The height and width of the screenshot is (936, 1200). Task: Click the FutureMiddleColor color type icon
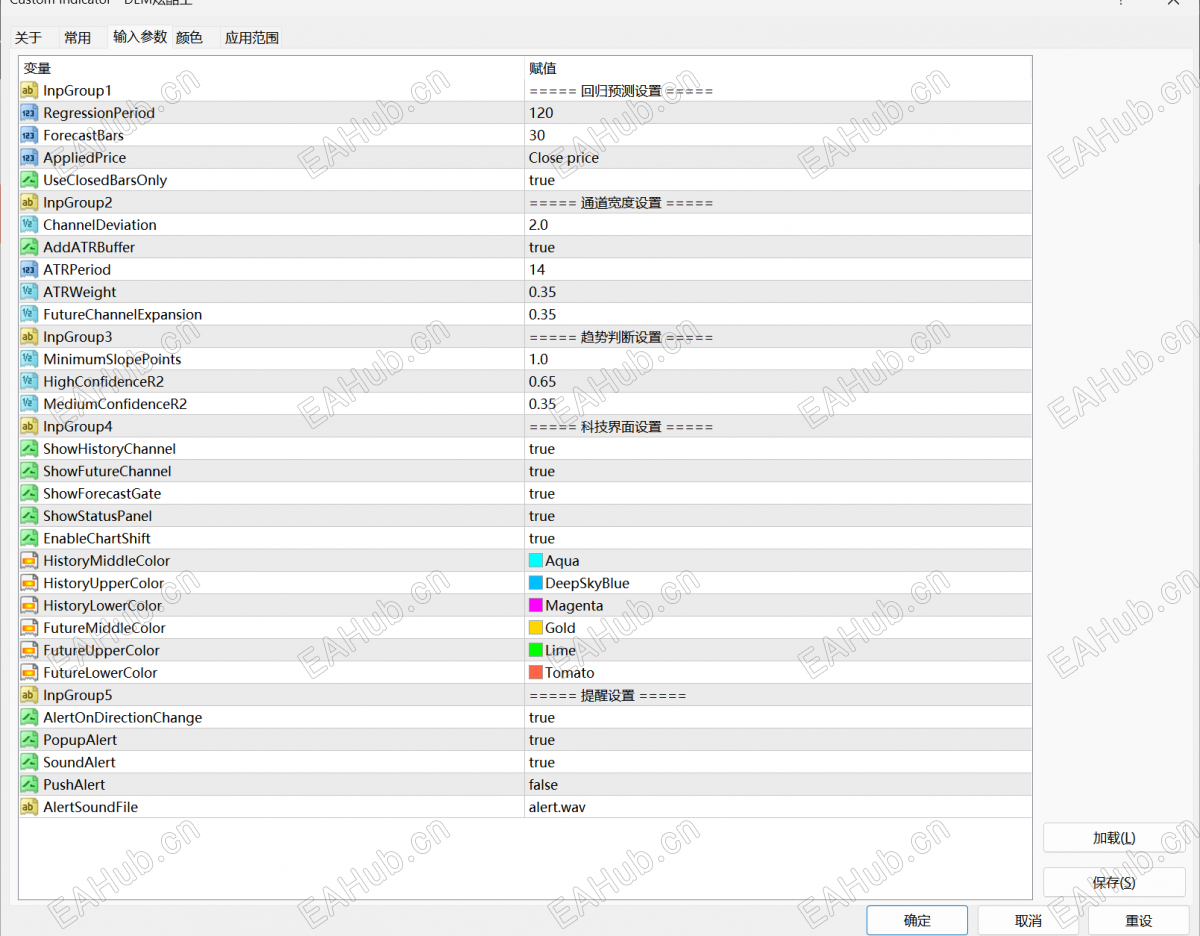click(29, 628)
